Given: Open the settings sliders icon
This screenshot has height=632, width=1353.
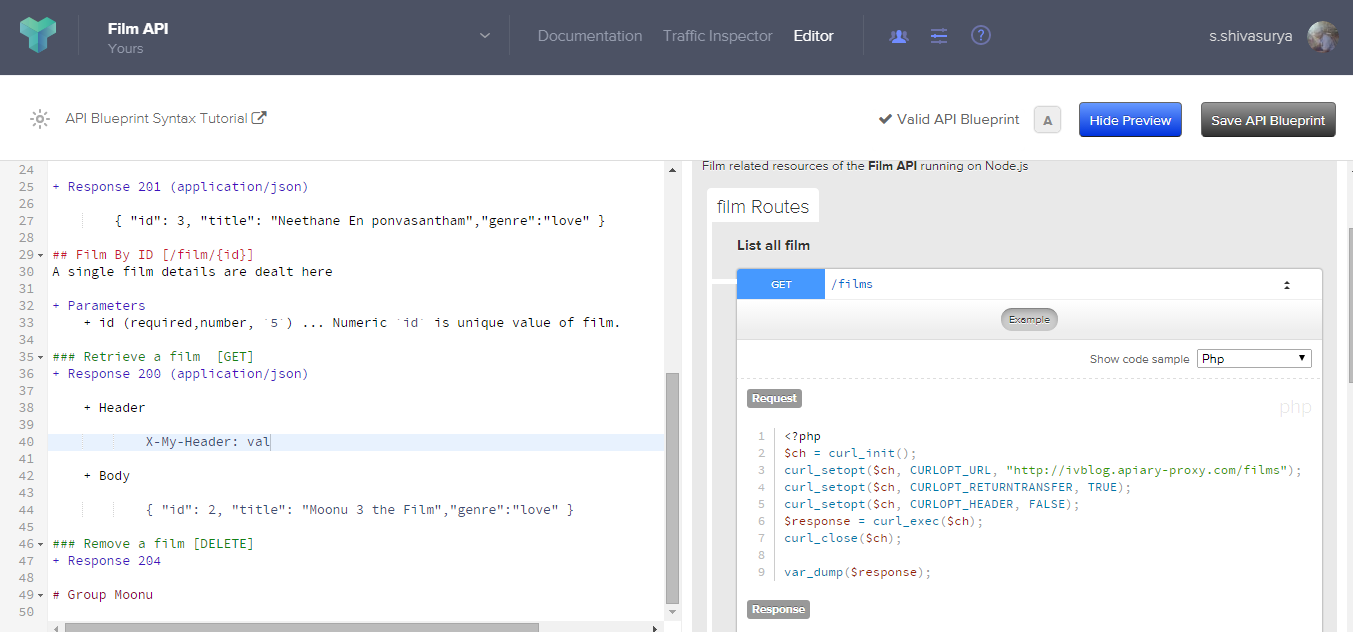Looking at the screenshot, I should coord(939,36).
